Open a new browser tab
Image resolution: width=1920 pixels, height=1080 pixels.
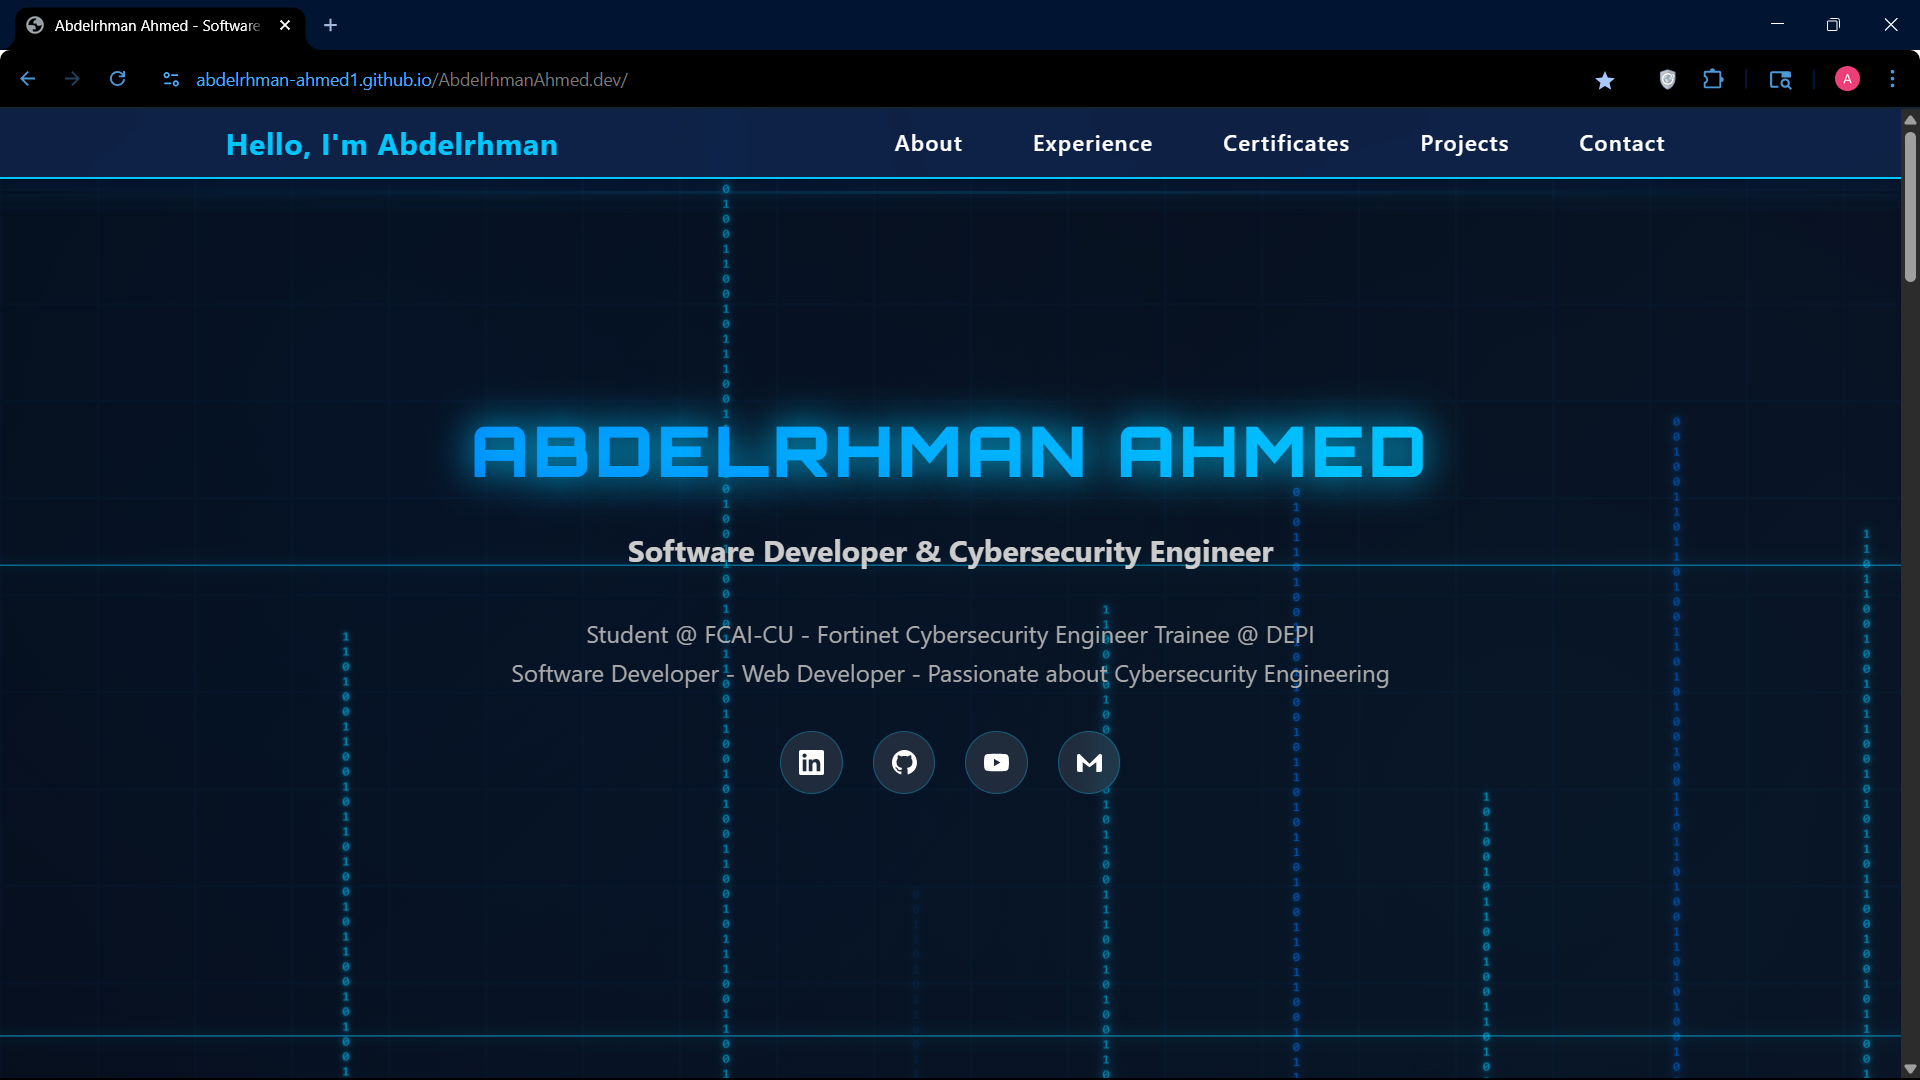click(331, 25)
